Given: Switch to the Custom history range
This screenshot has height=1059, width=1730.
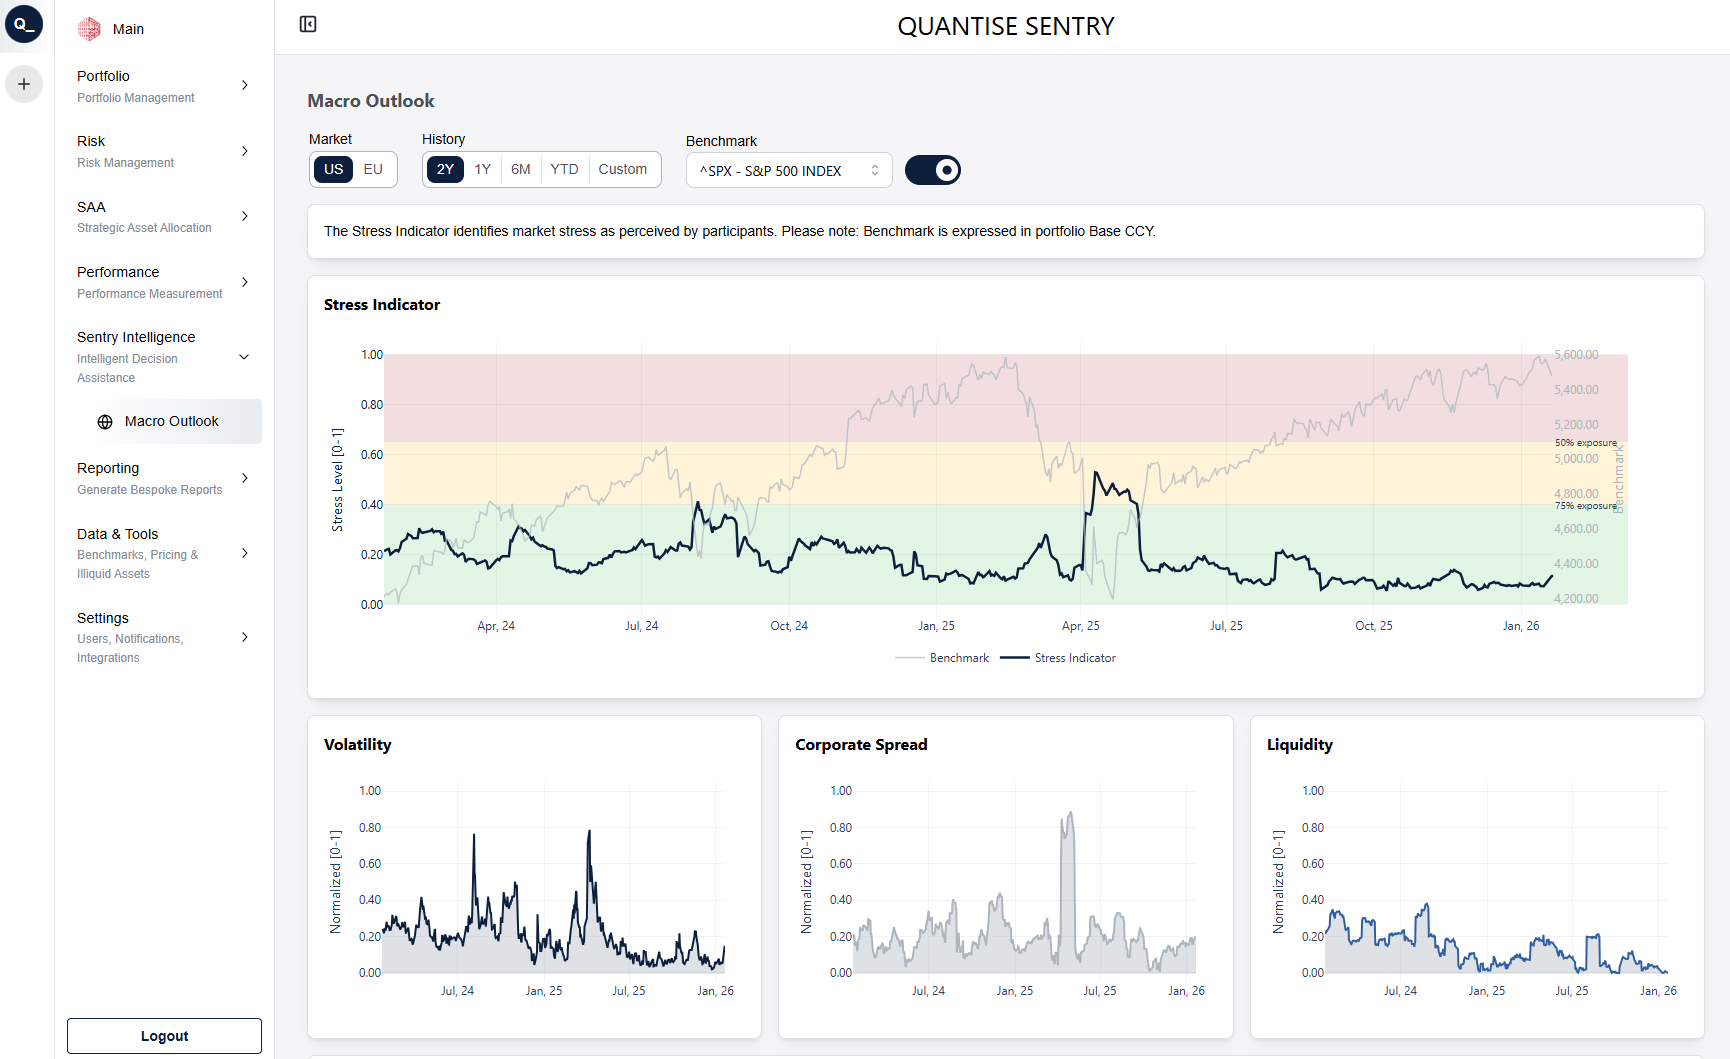Looking at the screenshot, I should click(623, 169).
